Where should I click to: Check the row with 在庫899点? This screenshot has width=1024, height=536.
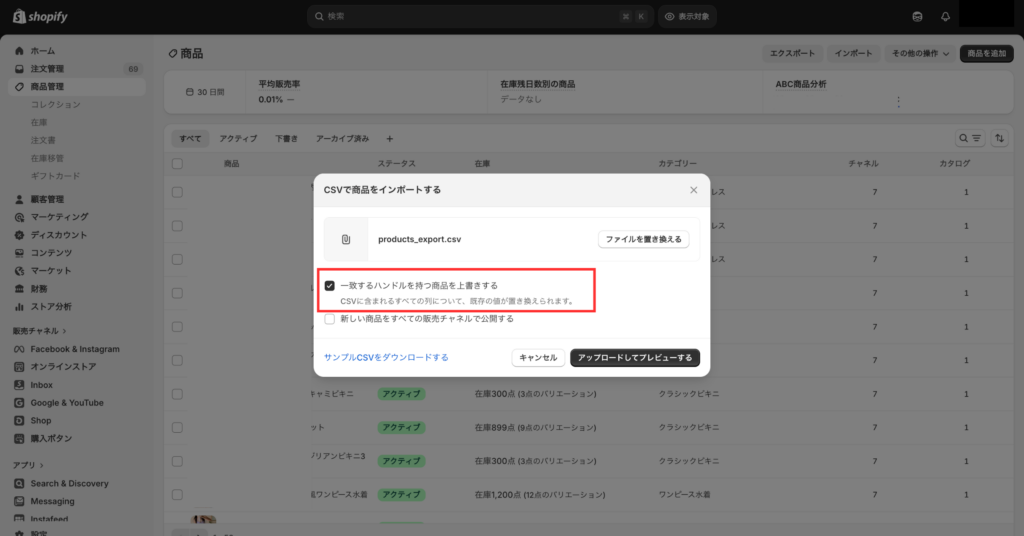178,428
